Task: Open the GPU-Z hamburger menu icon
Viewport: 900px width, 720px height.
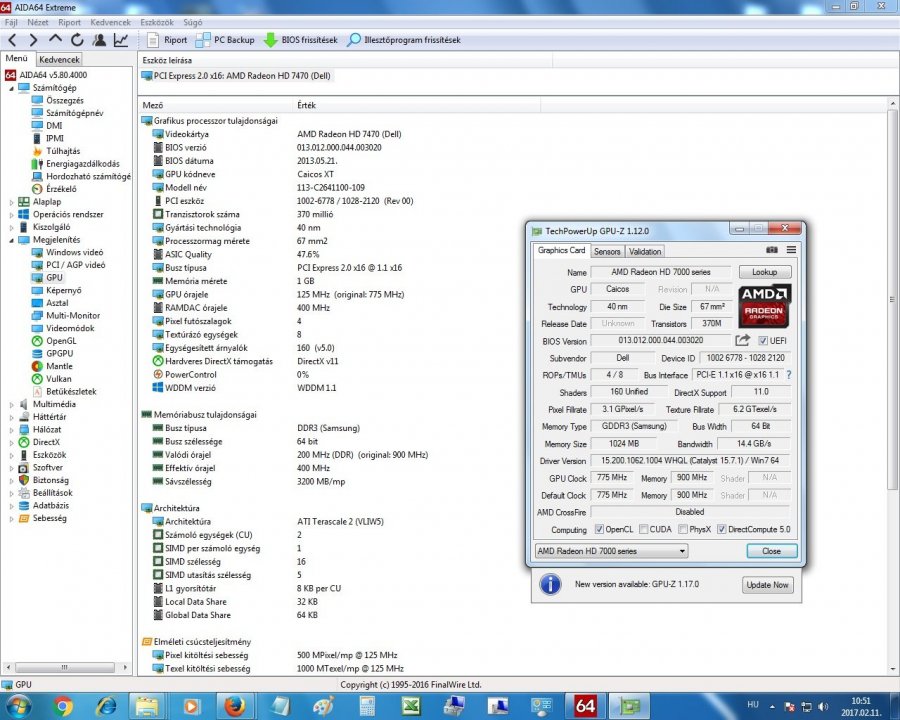Action: click(792, 250)
